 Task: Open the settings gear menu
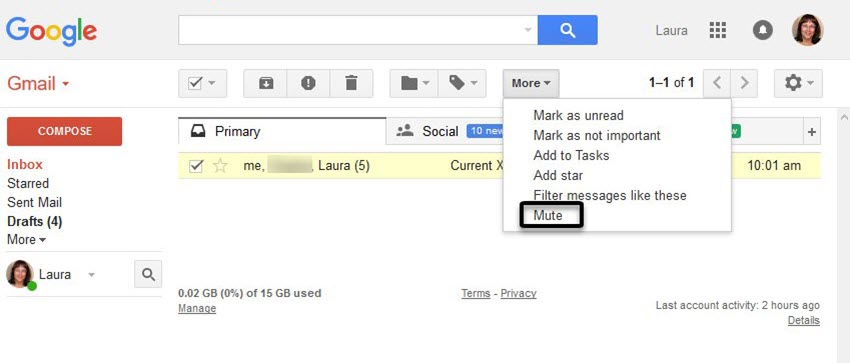(798, 83)
